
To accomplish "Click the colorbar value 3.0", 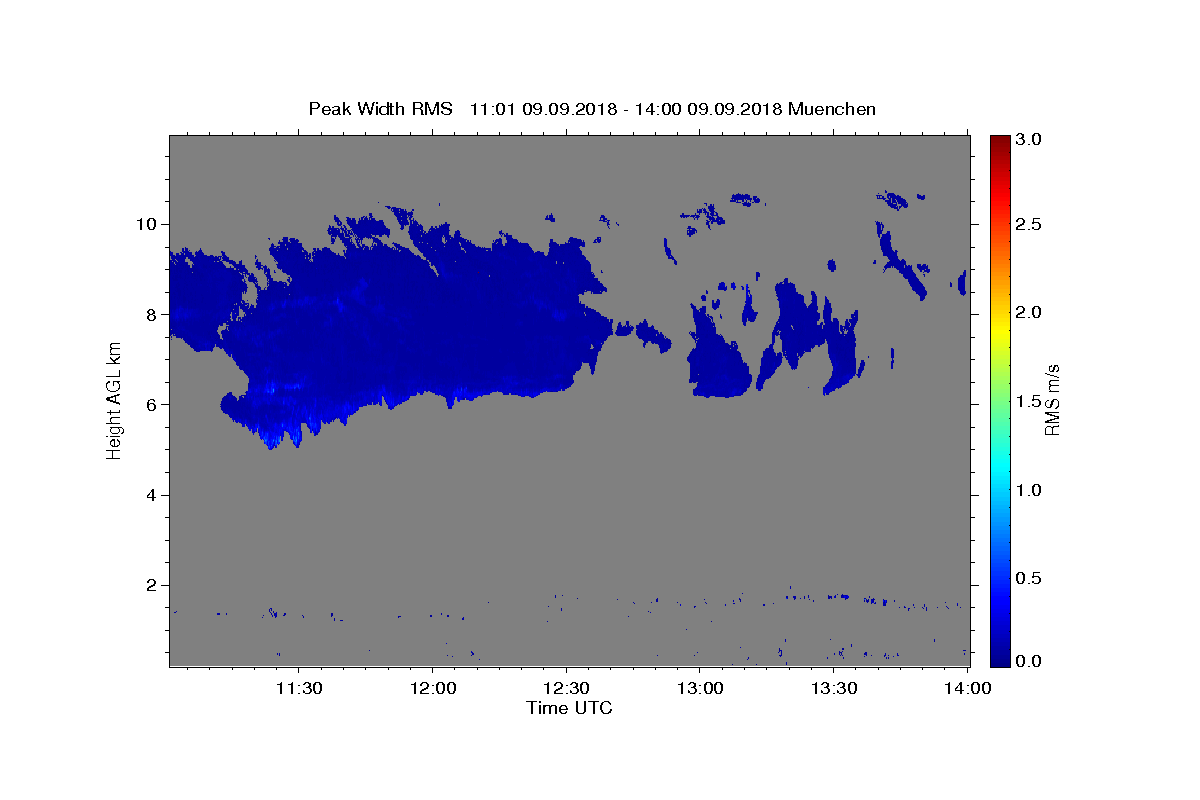I will click(1029, 140).
